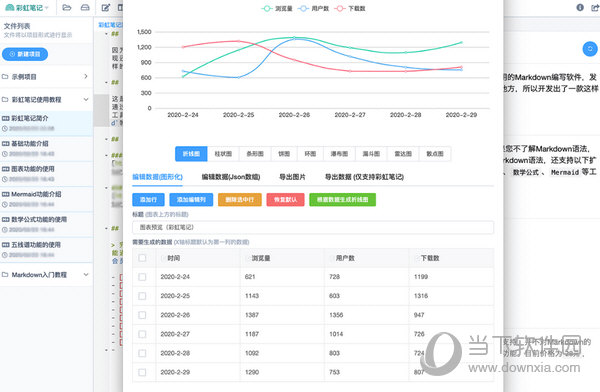Select the 环图 chart type
Screen dimensions: 600x392
310,154
